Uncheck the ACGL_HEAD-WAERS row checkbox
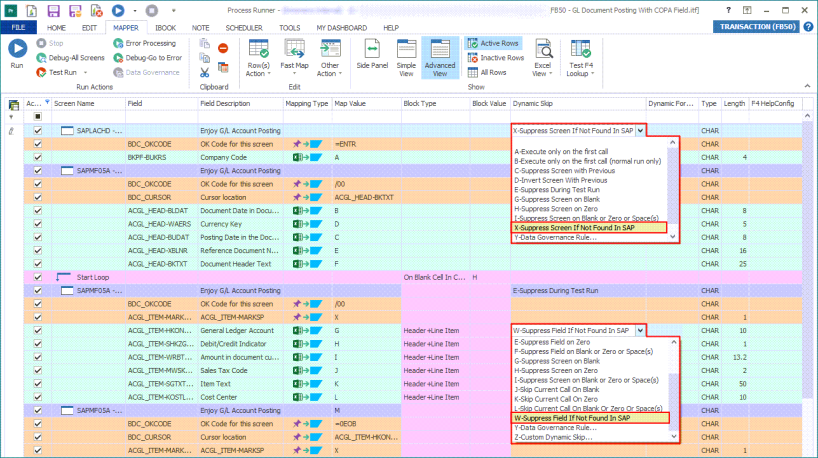Viewport: 818px width, 458px height. 38,224
